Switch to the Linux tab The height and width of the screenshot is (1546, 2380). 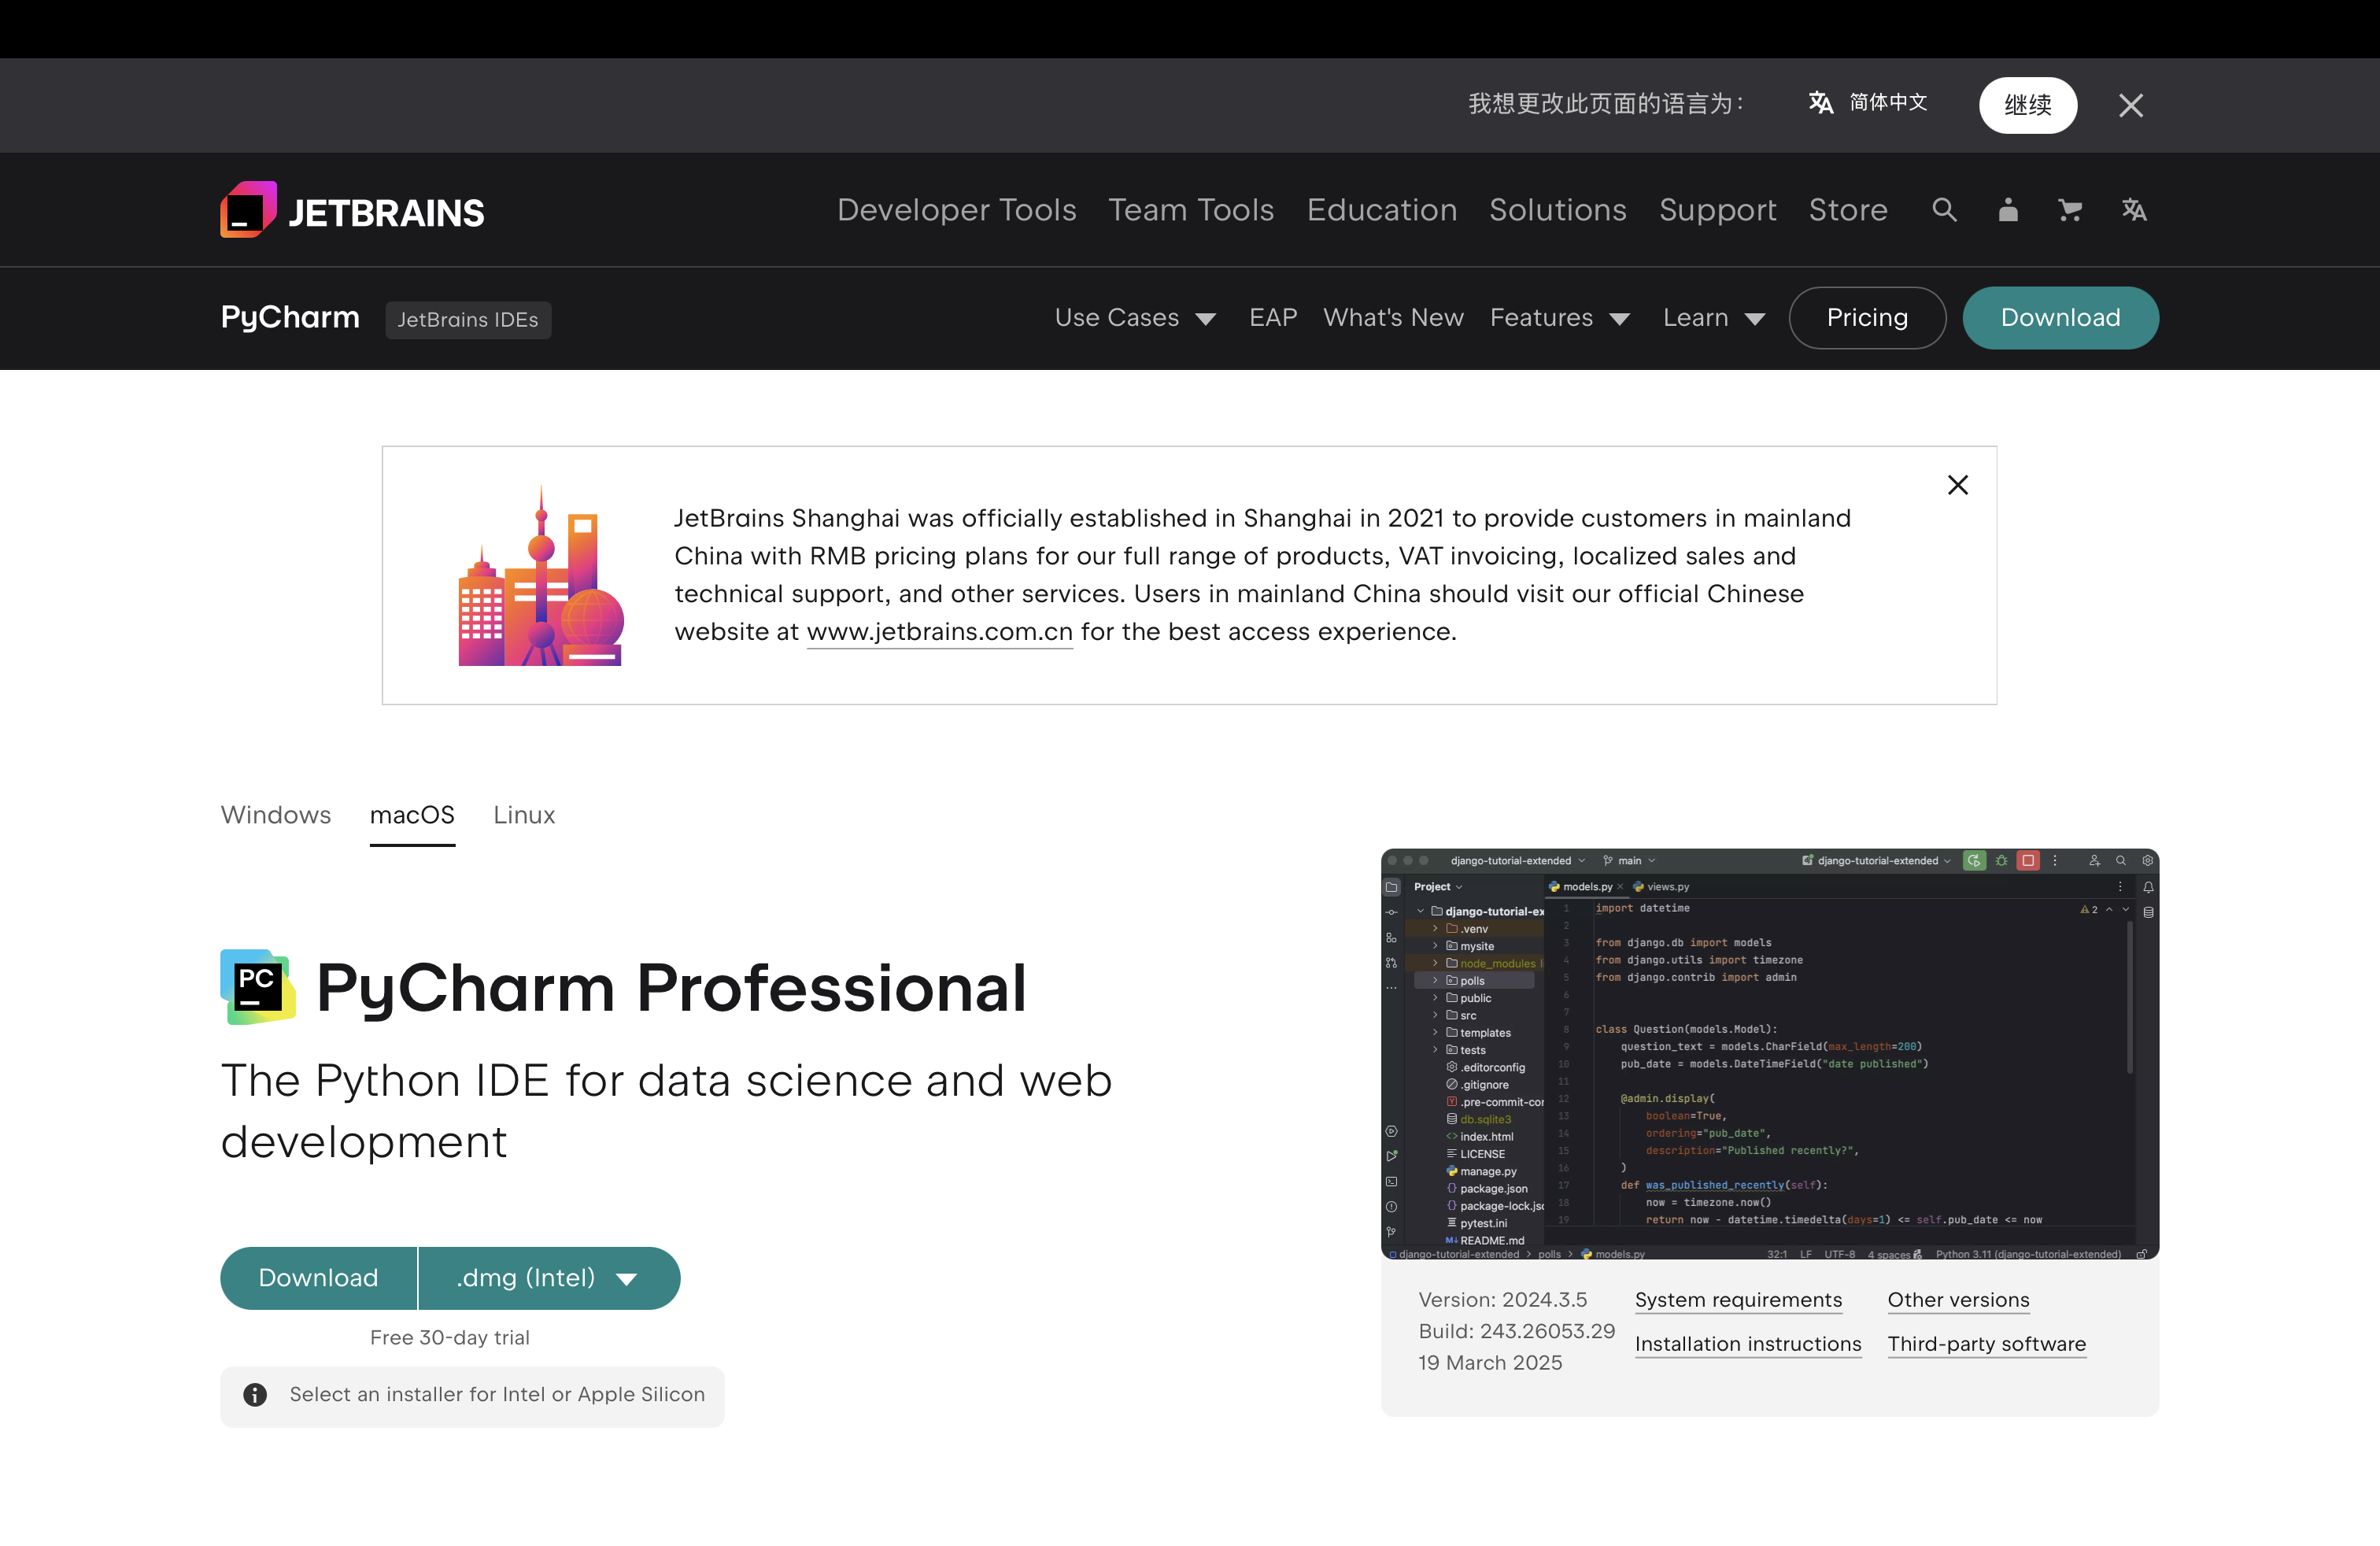click(x=524, y=815)
